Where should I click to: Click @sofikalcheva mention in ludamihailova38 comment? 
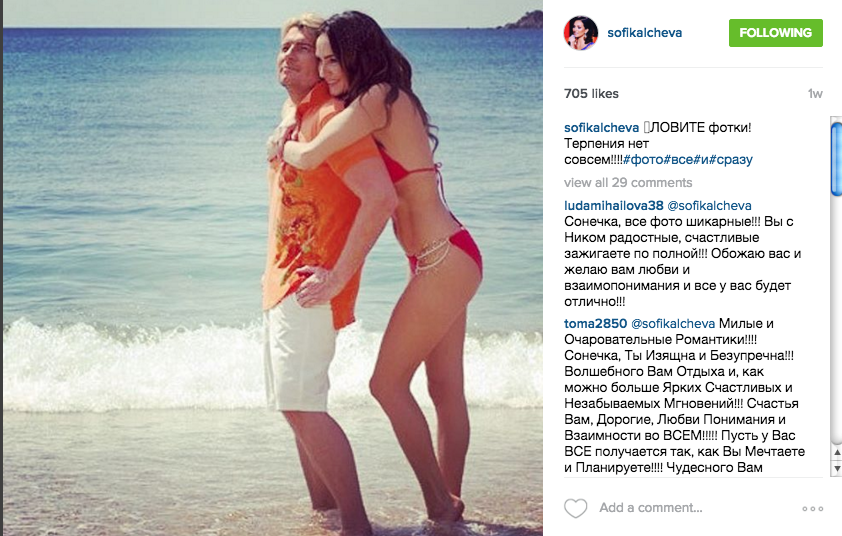click(x=709, y=206)
